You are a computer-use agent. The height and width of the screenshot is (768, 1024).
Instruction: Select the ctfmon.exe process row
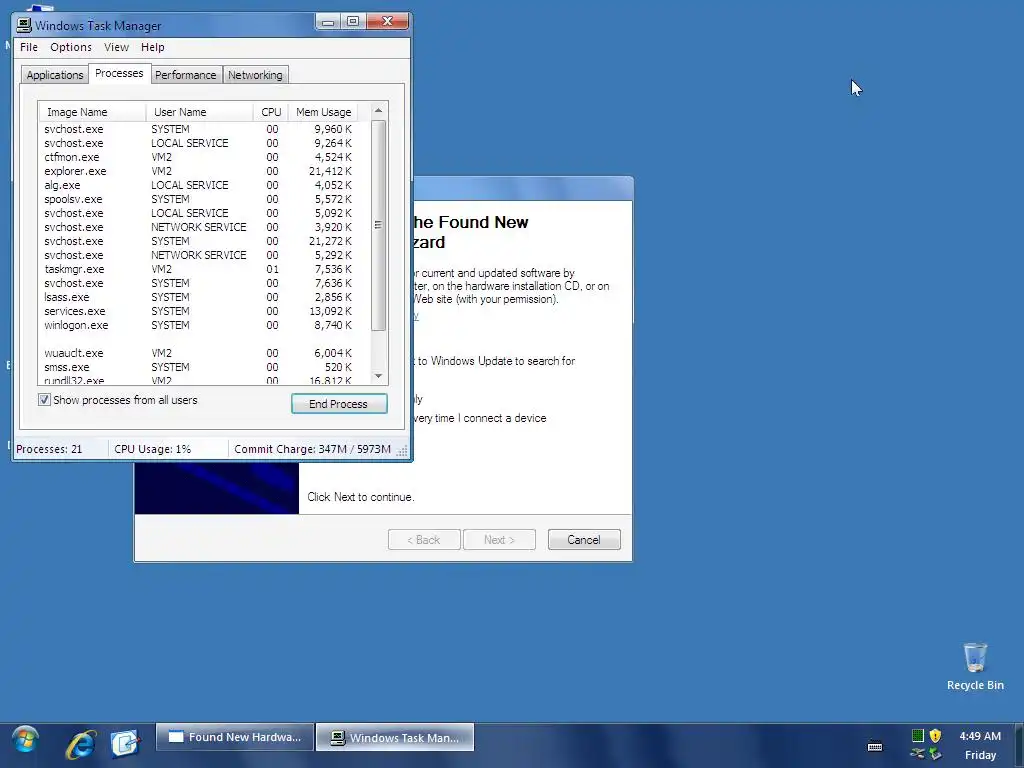click(199, 157)
